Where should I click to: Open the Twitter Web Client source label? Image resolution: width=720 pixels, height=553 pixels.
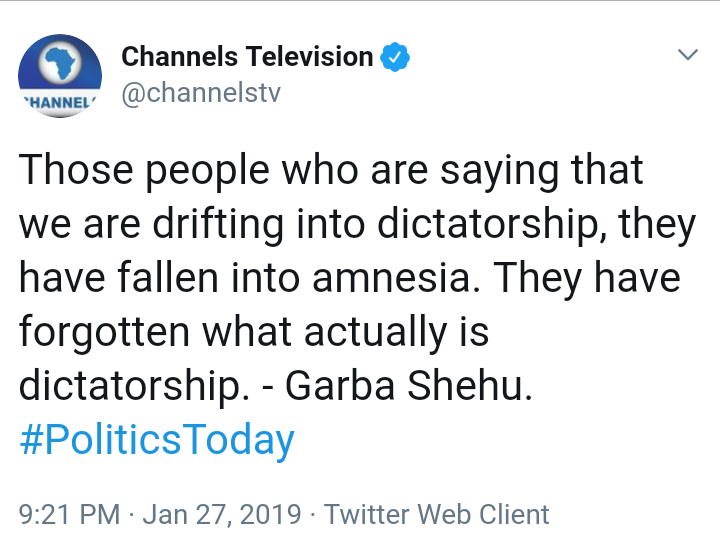pos(437,514)
